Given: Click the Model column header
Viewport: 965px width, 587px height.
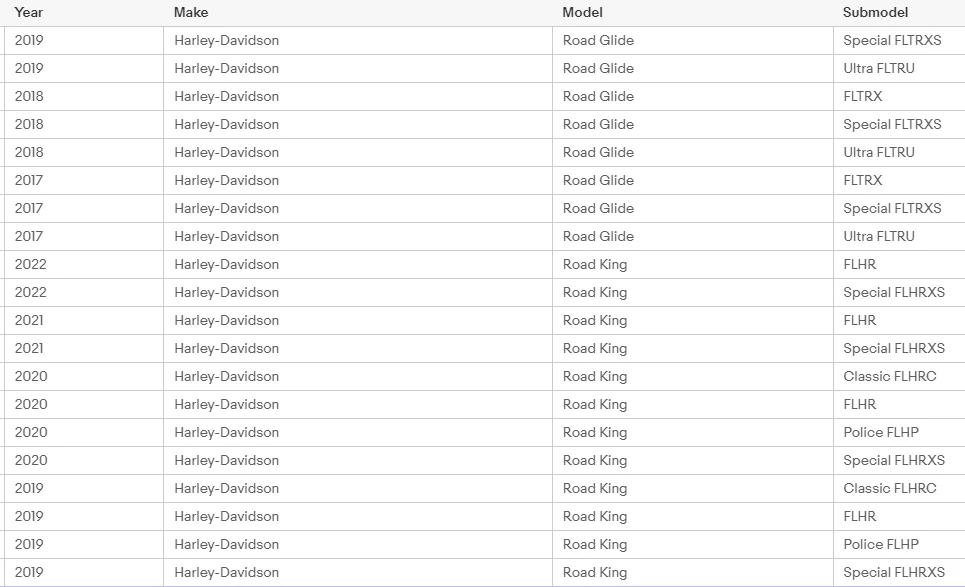Looking at the screenshot, I should pos(582,12).
